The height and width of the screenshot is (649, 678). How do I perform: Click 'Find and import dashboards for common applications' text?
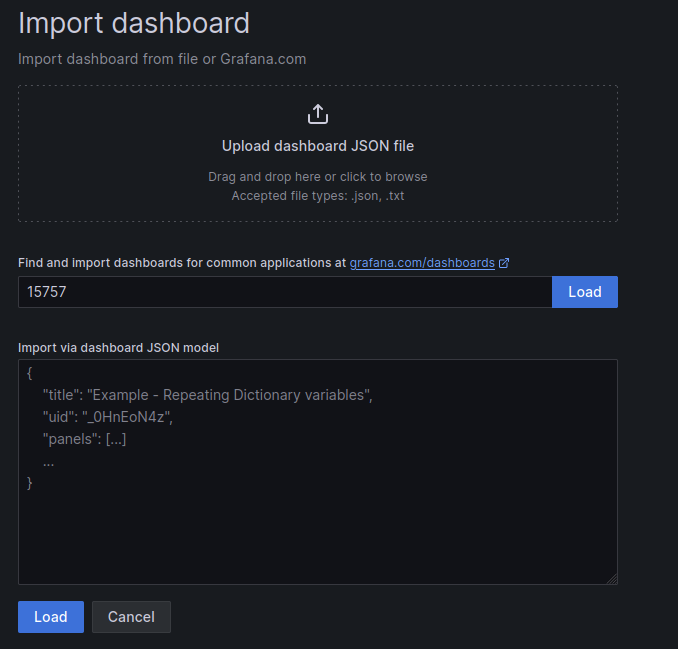coord(177,263)
